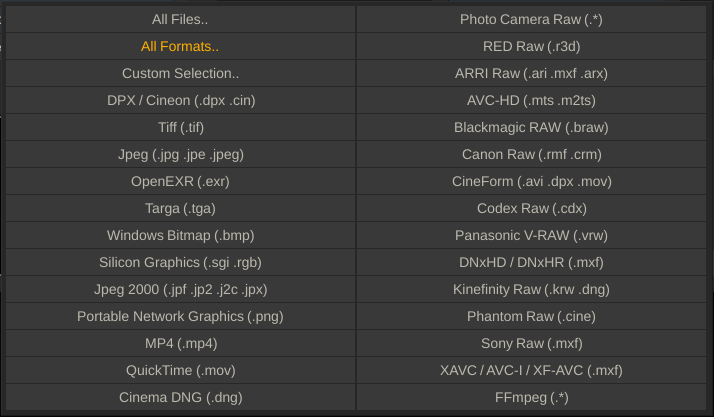Open the Custom Selection.. option

180,73
